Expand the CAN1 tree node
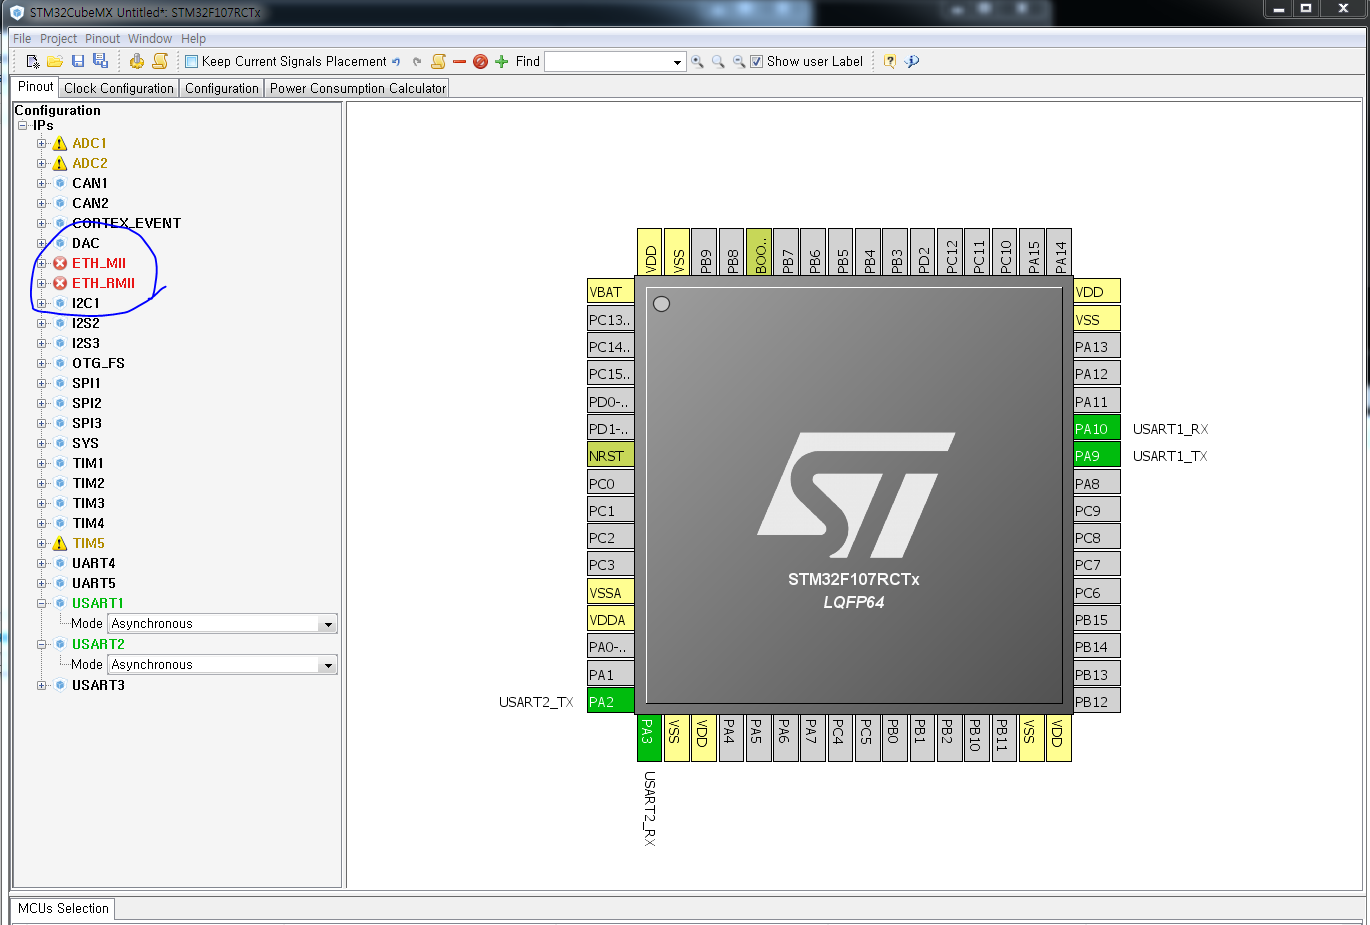This screenshot has width=1370, height=925. pos(42,183)
